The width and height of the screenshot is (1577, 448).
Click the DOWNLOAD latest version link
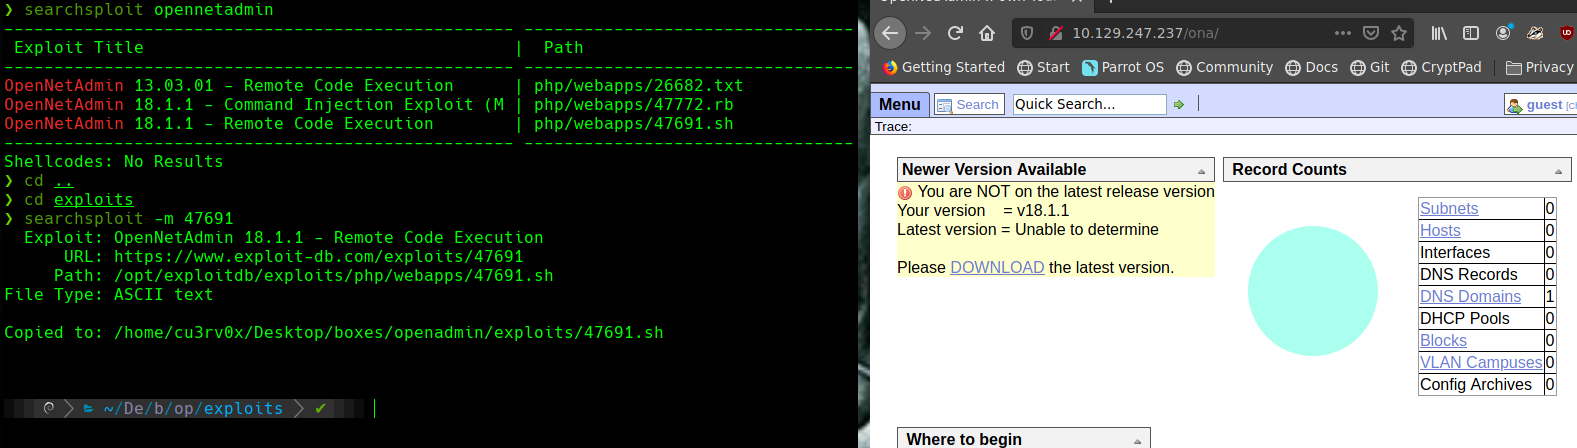click(997, 267)
